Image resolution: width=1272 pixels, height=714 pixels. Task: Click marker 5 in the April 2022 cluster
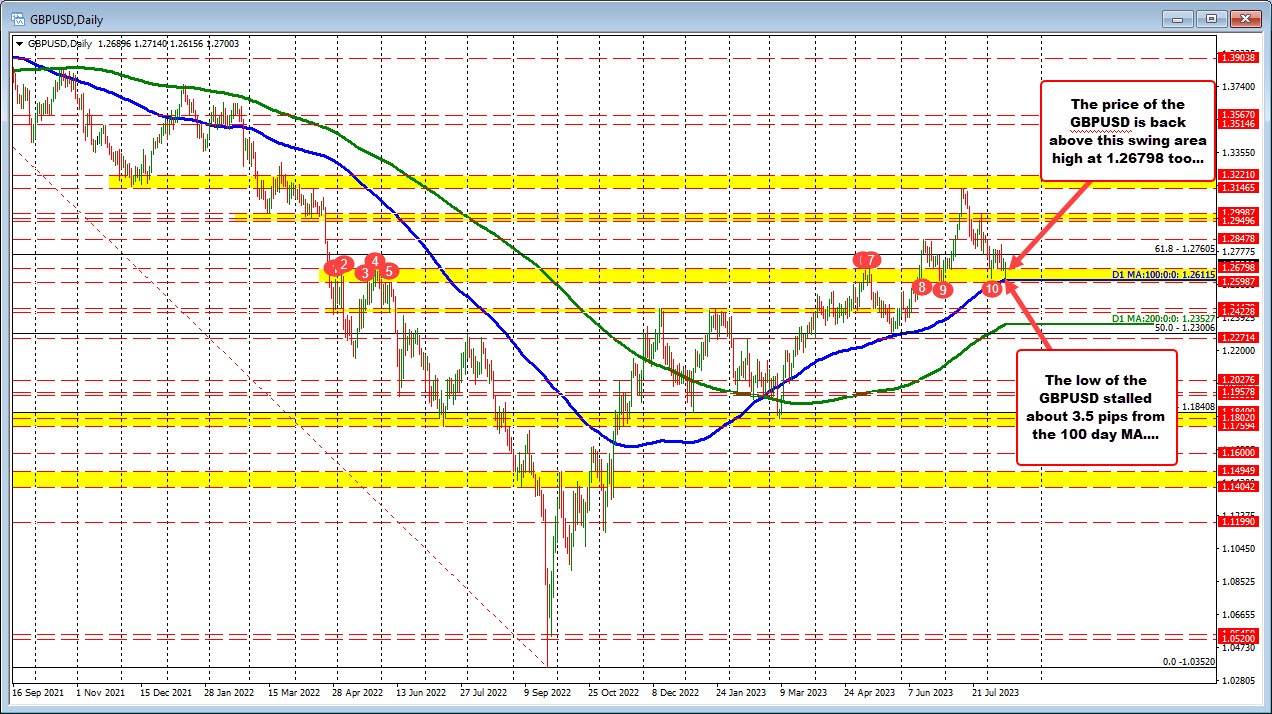(x=389, y=270)
